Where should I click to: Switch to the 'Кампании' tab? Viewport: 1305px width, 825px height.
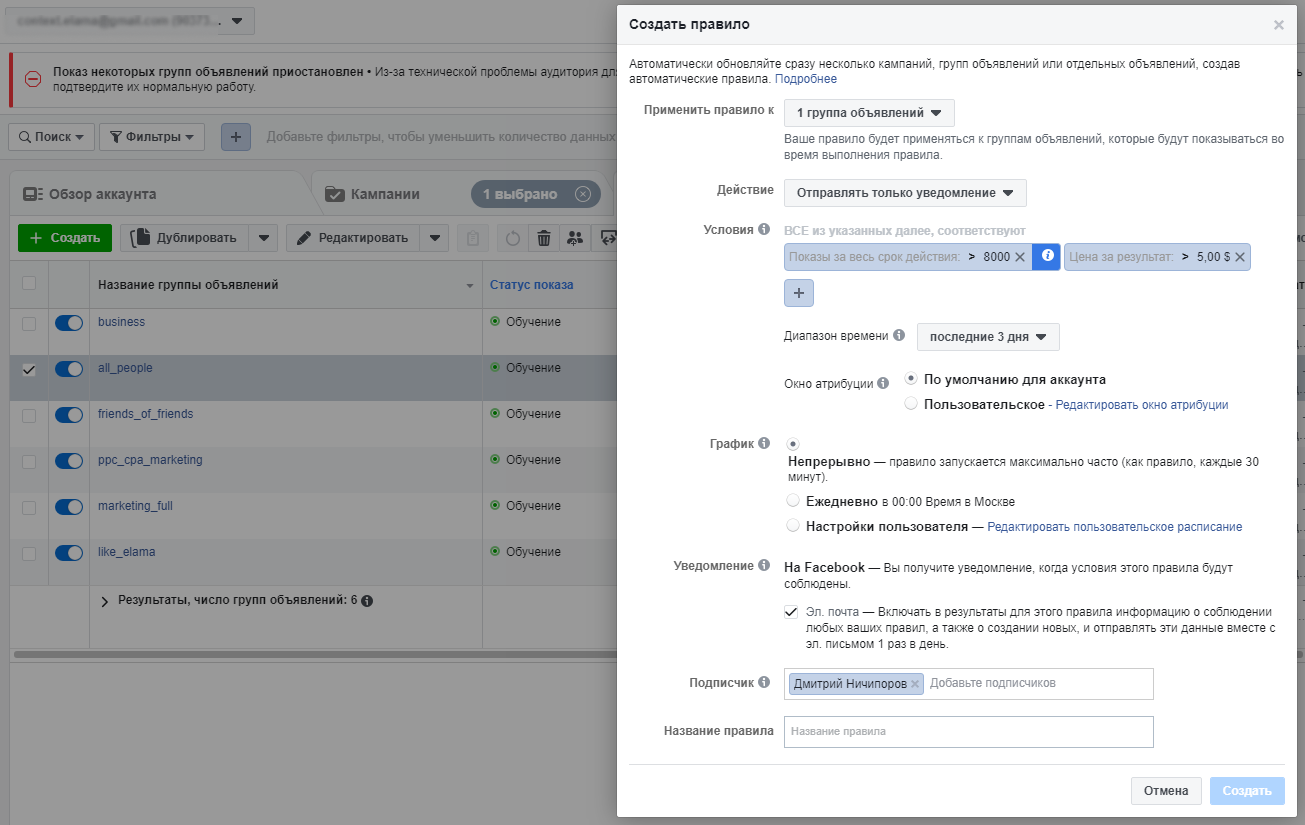(385, 194)
